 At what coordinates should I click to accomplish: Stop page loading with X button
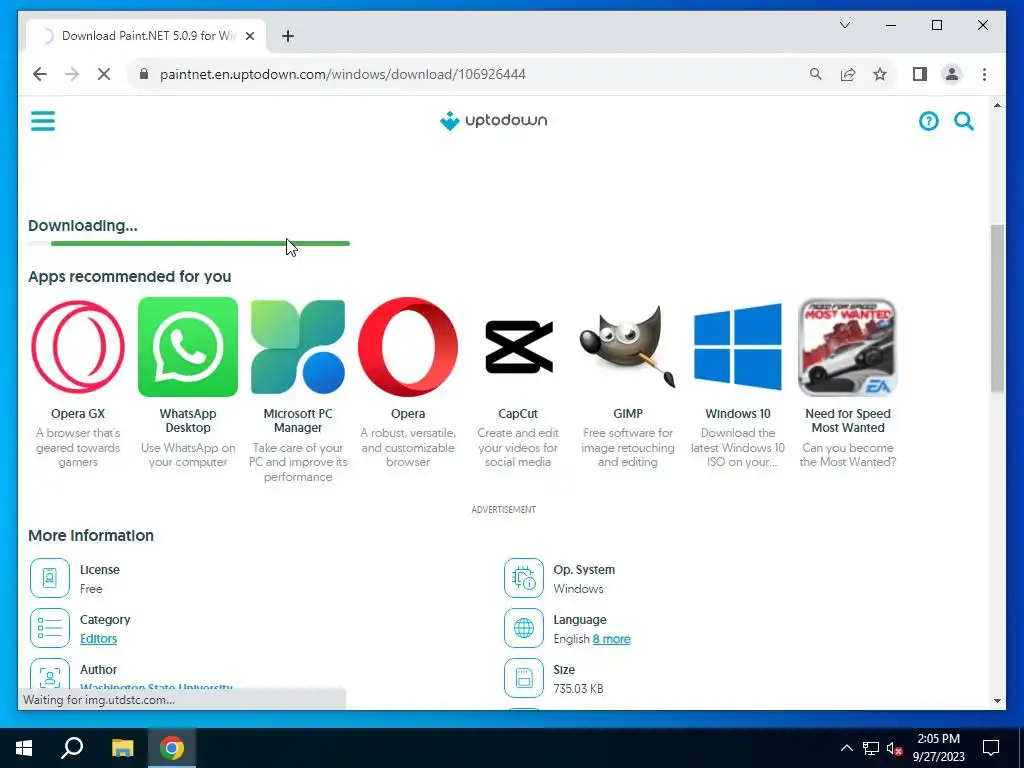coord(104,74)
